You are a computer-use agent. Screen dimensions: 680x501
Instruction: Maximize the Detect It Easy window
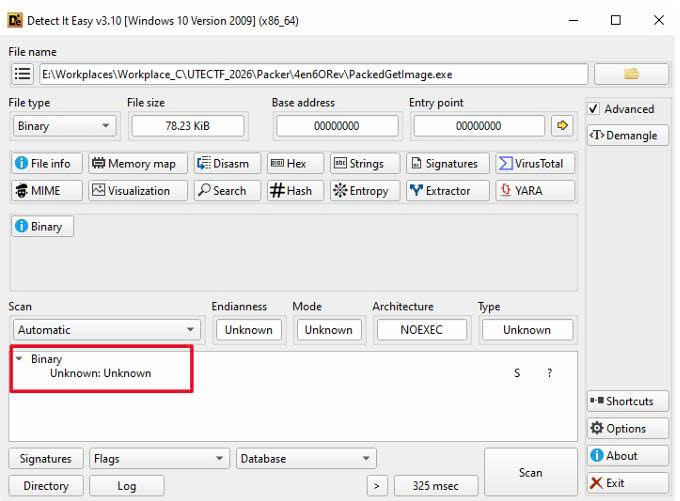616,20
